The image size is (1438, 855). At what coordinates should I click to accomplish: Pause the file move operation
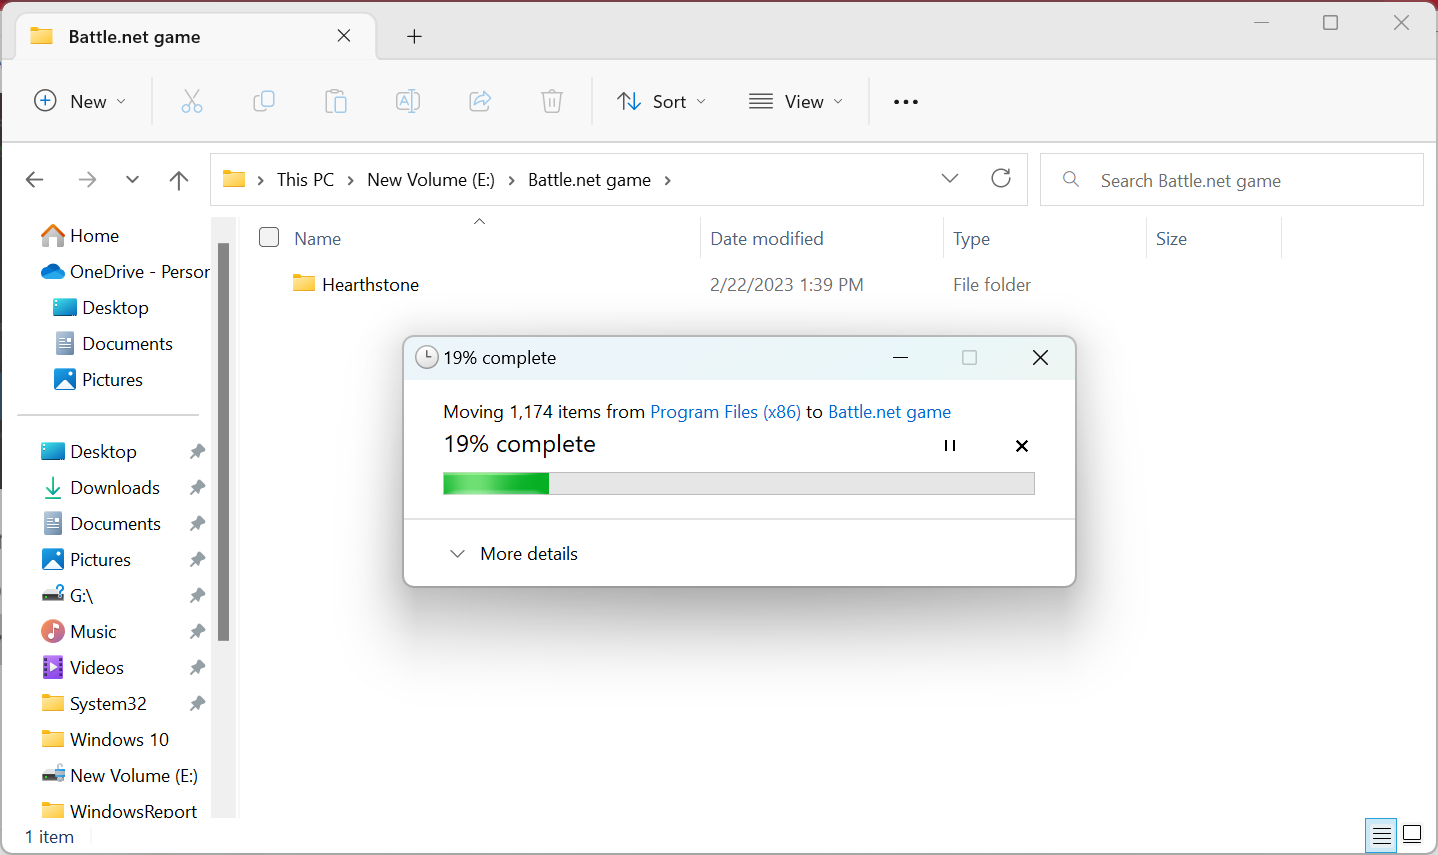950,446
